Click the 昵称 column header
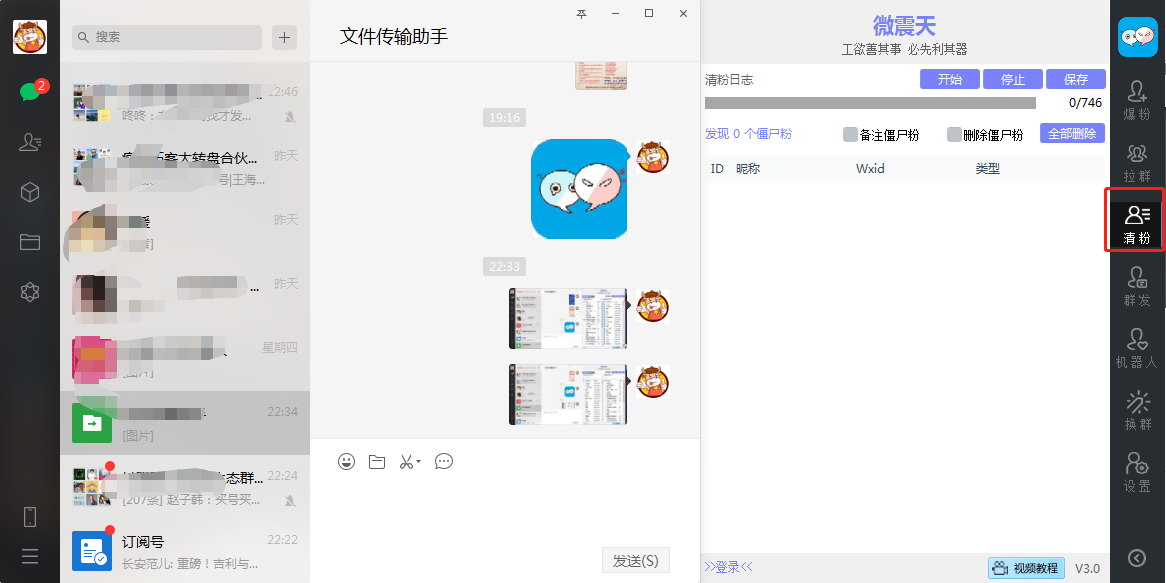Viewport: 1166px width, 583px height. (748, 169)
